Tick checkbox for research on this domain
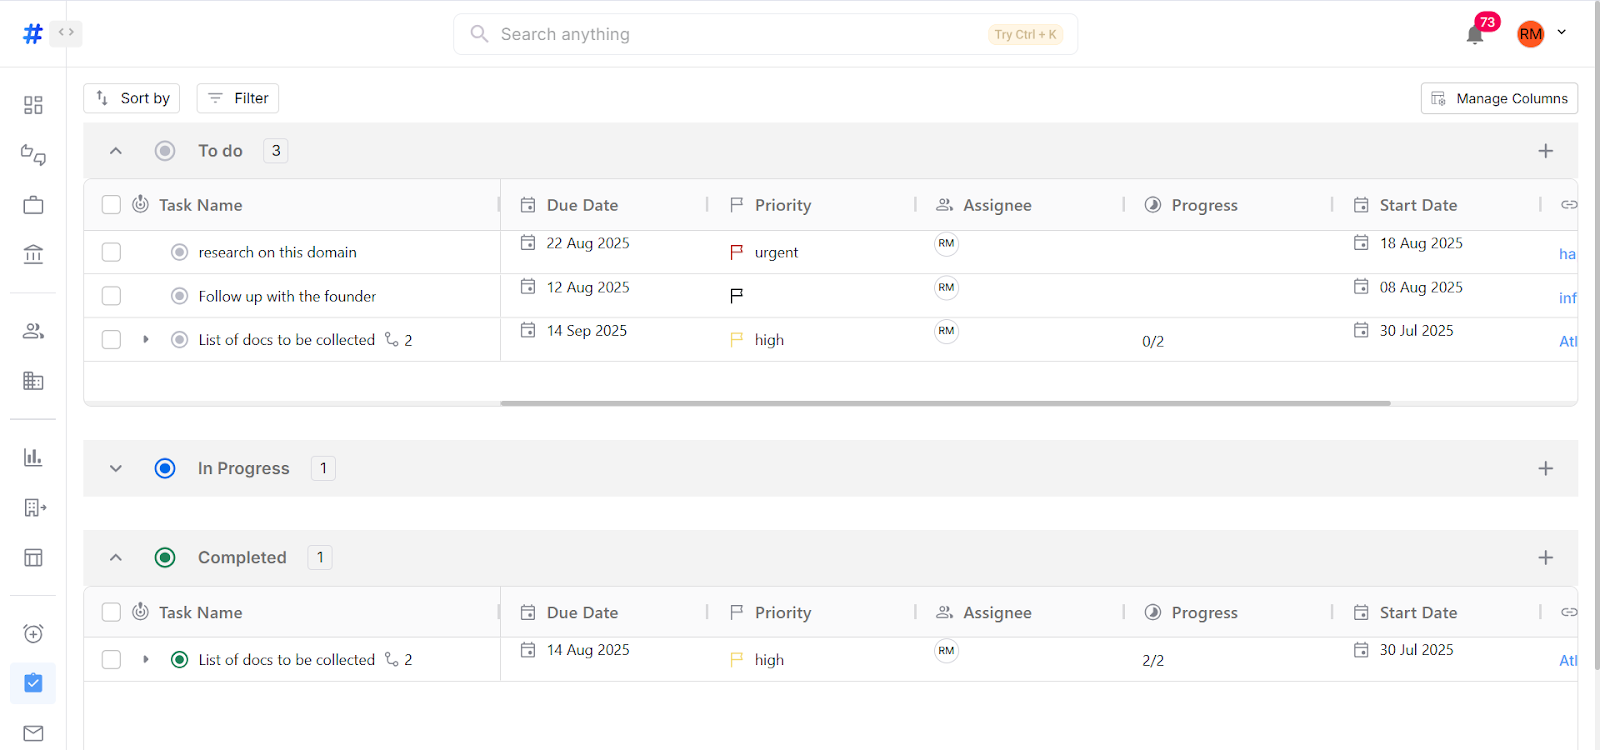Screen dimensions: 1600x750 (x=111, y=252)
